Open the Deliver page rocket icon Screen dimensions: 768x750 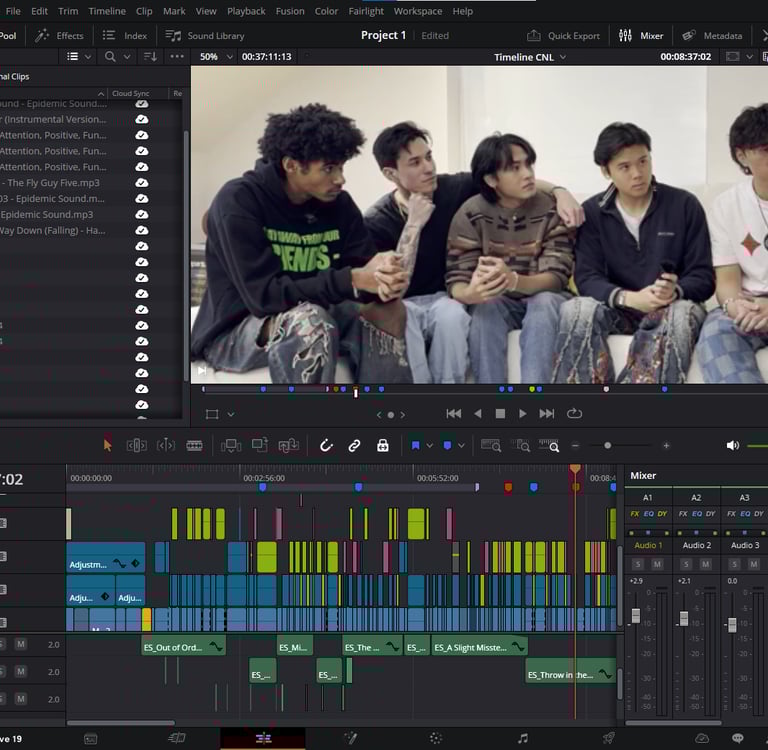tap(608, 738)
